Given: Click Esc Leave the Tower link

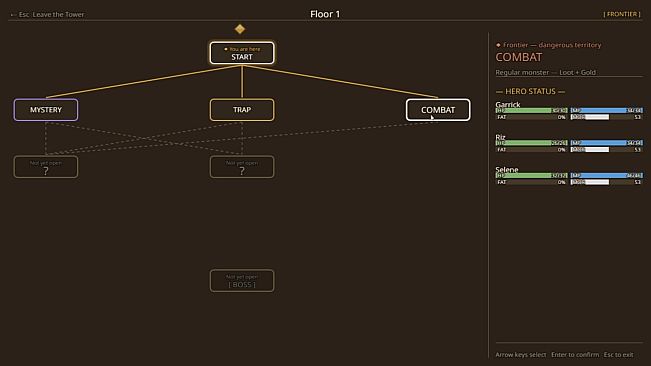Looking at the screenshot, I should tap(47, 15).
